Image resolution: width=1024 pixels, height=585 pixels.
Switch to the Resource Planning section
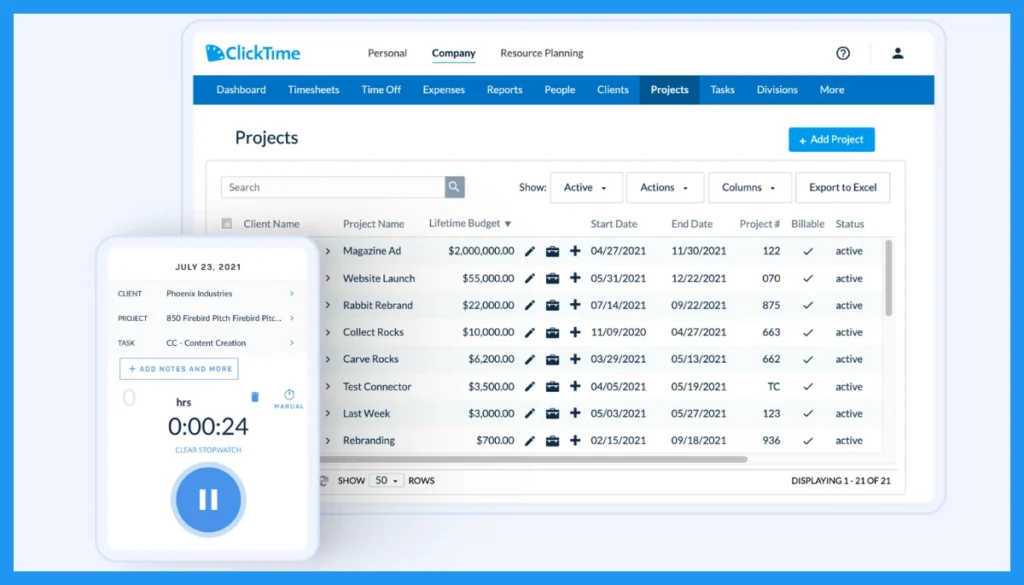coord(542,54)
